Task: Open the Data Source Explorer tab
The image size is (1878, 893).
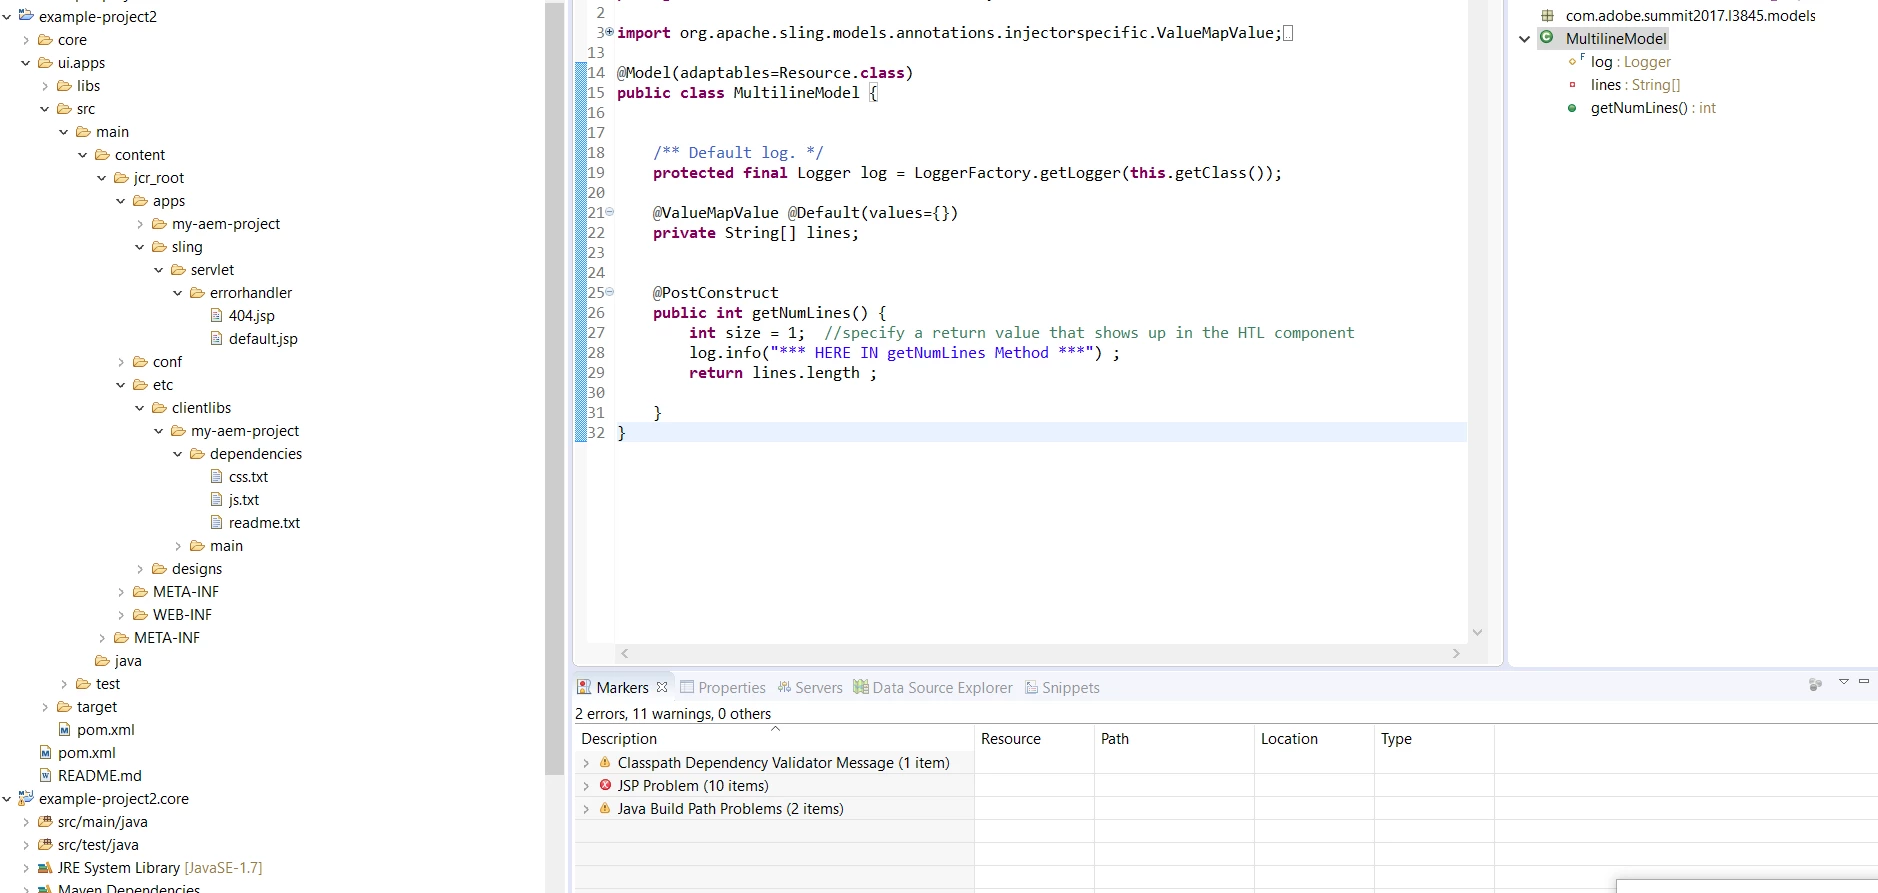Action: click(933, 688)
